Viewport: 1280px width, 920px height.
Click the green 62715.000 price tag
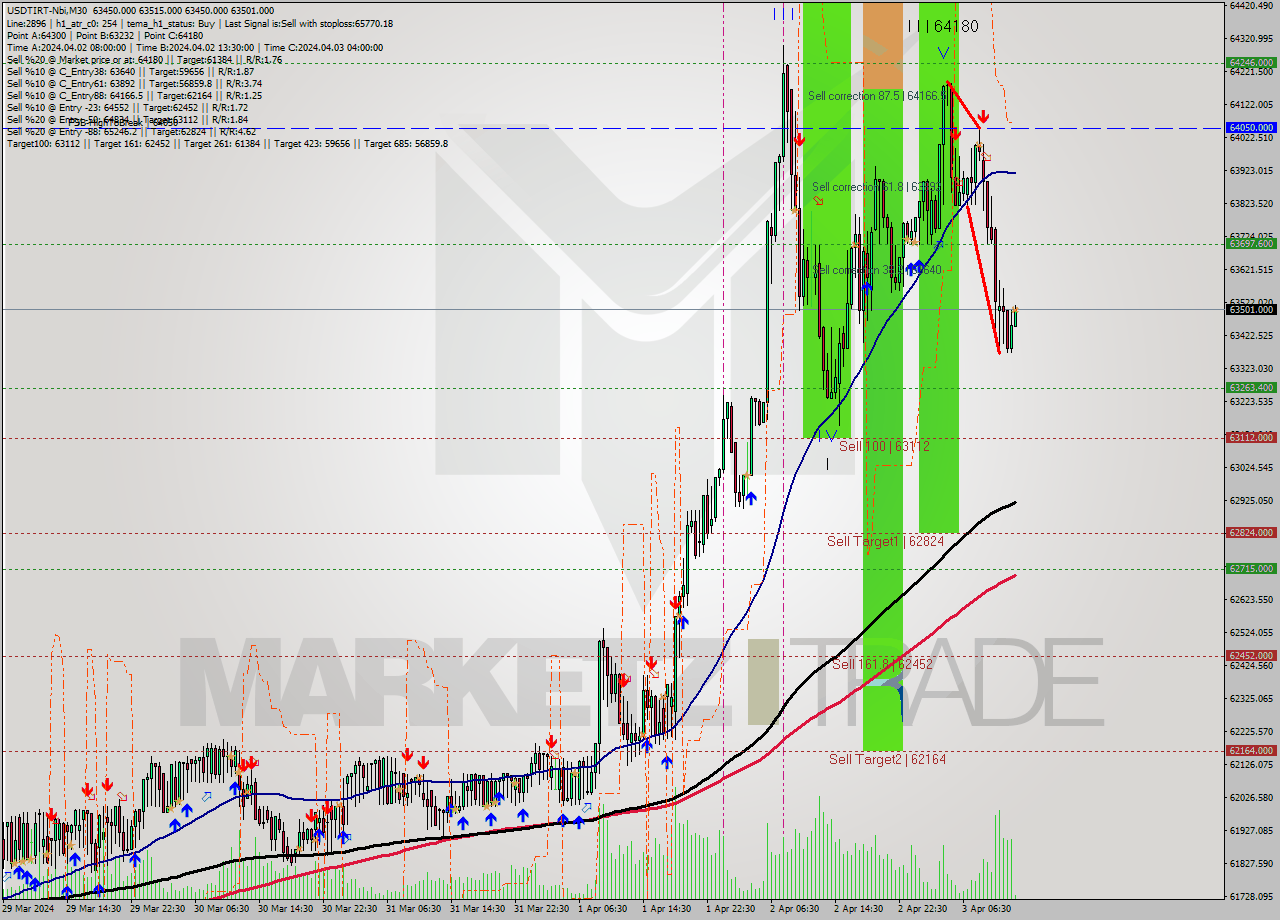tap(1250, 569)
